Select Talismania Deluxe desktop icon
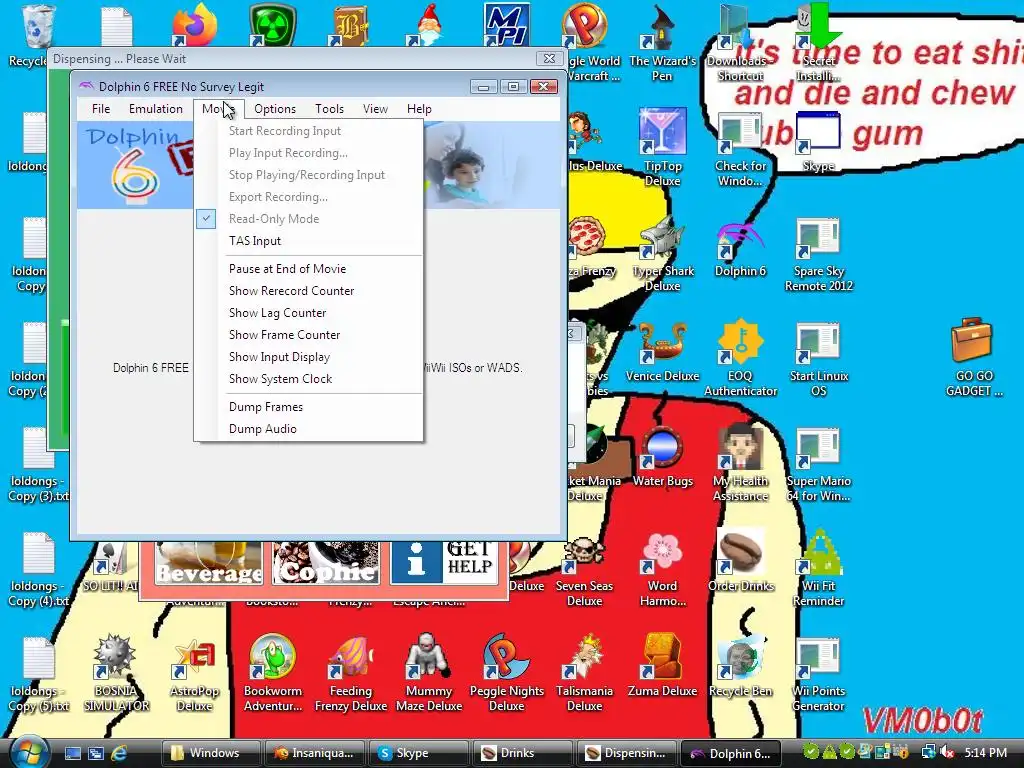This screenshot has height=768, width=1024. [x=584, y=673]
